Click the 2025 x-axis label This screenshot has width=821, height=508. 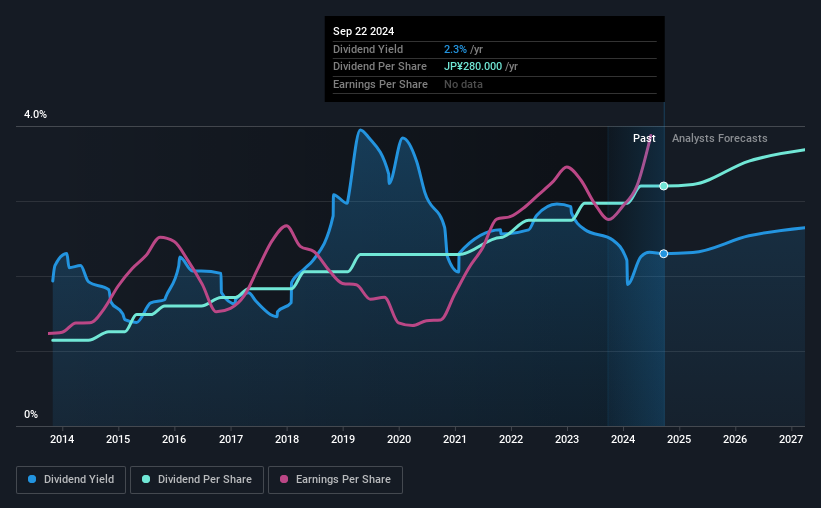[679, 439]
